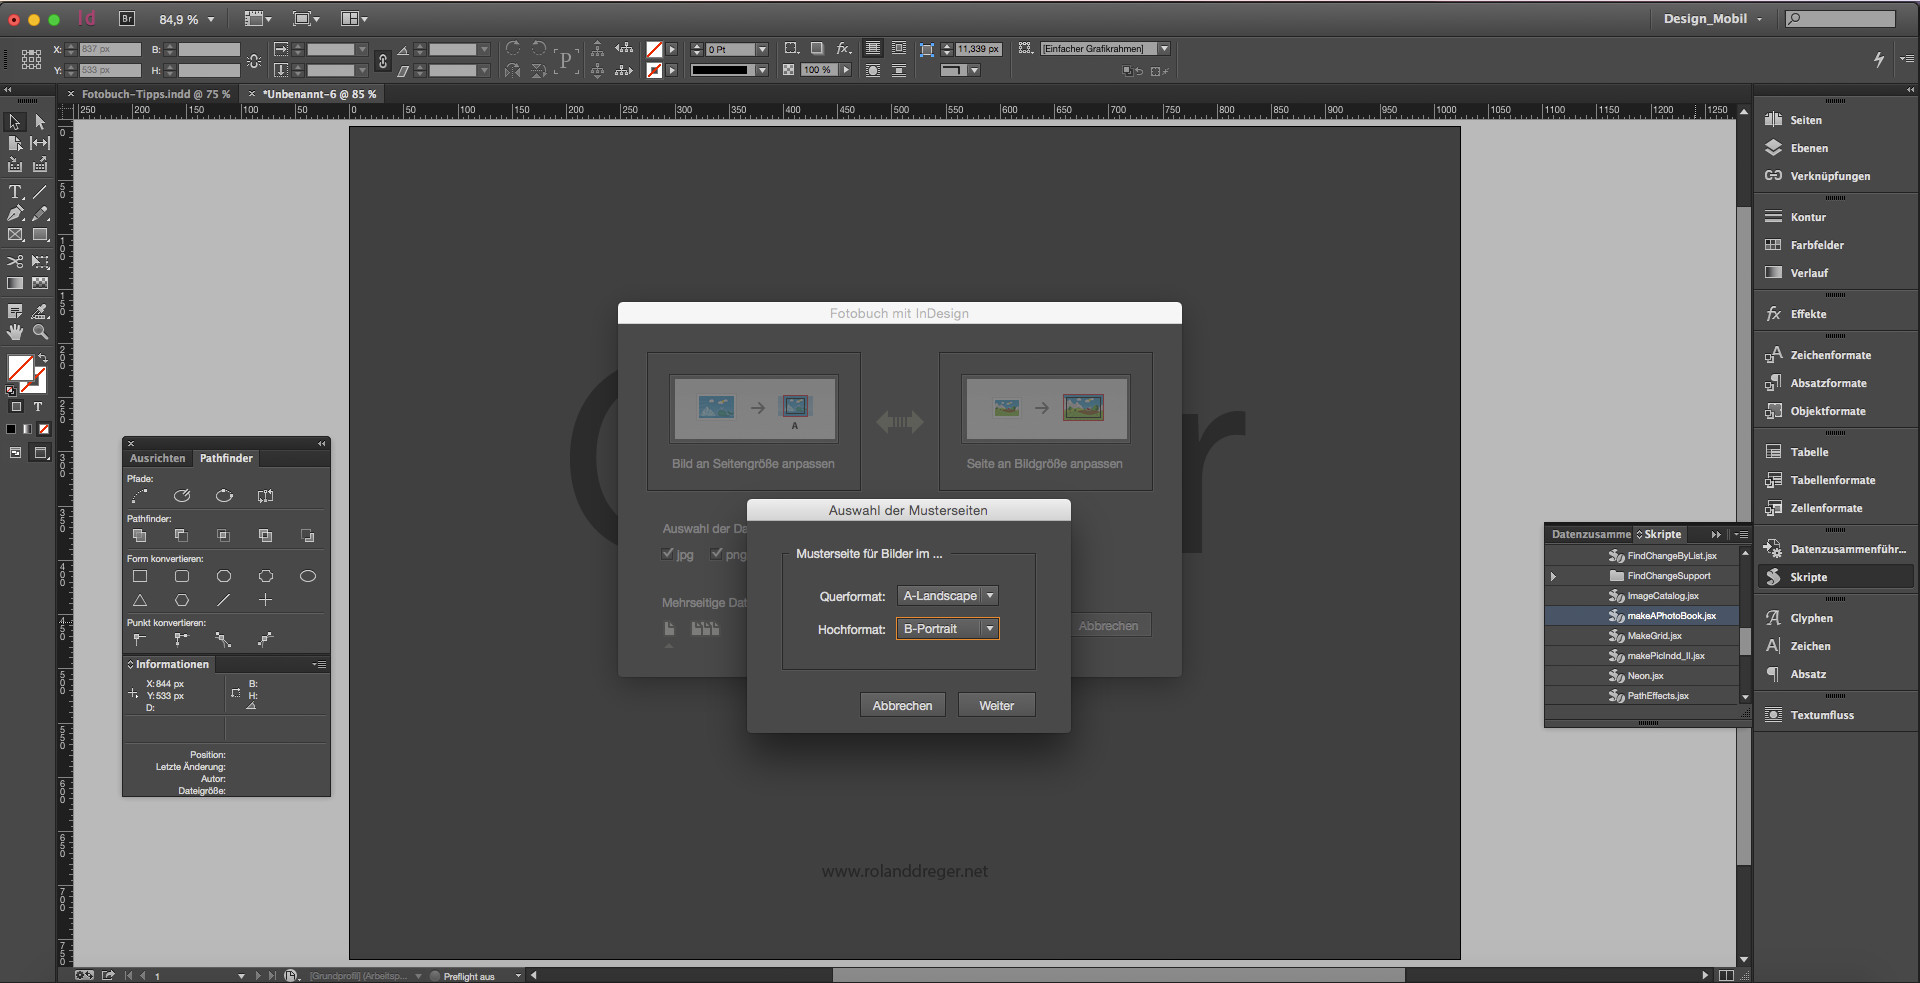Switch to Fotobuch-Tipps.indd document tab

155,94
